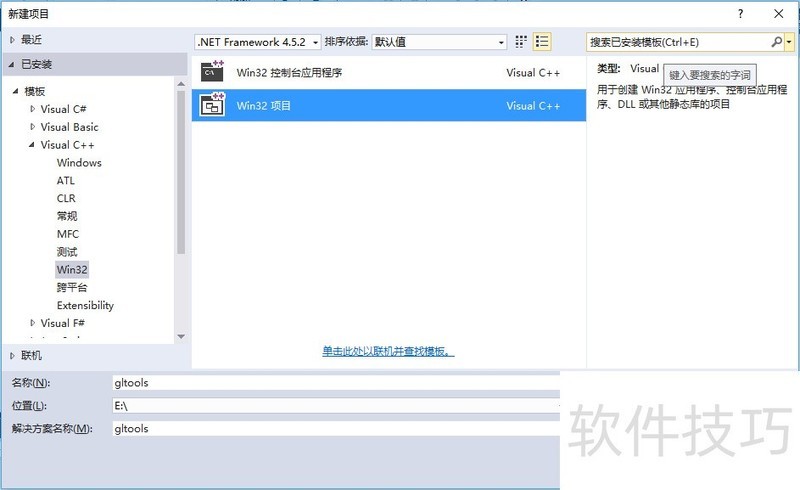Open .NET Framework 4.5.2 version dropdown
Image resolution: width=800 pixels, height=490 pixels.
[258, 42]
